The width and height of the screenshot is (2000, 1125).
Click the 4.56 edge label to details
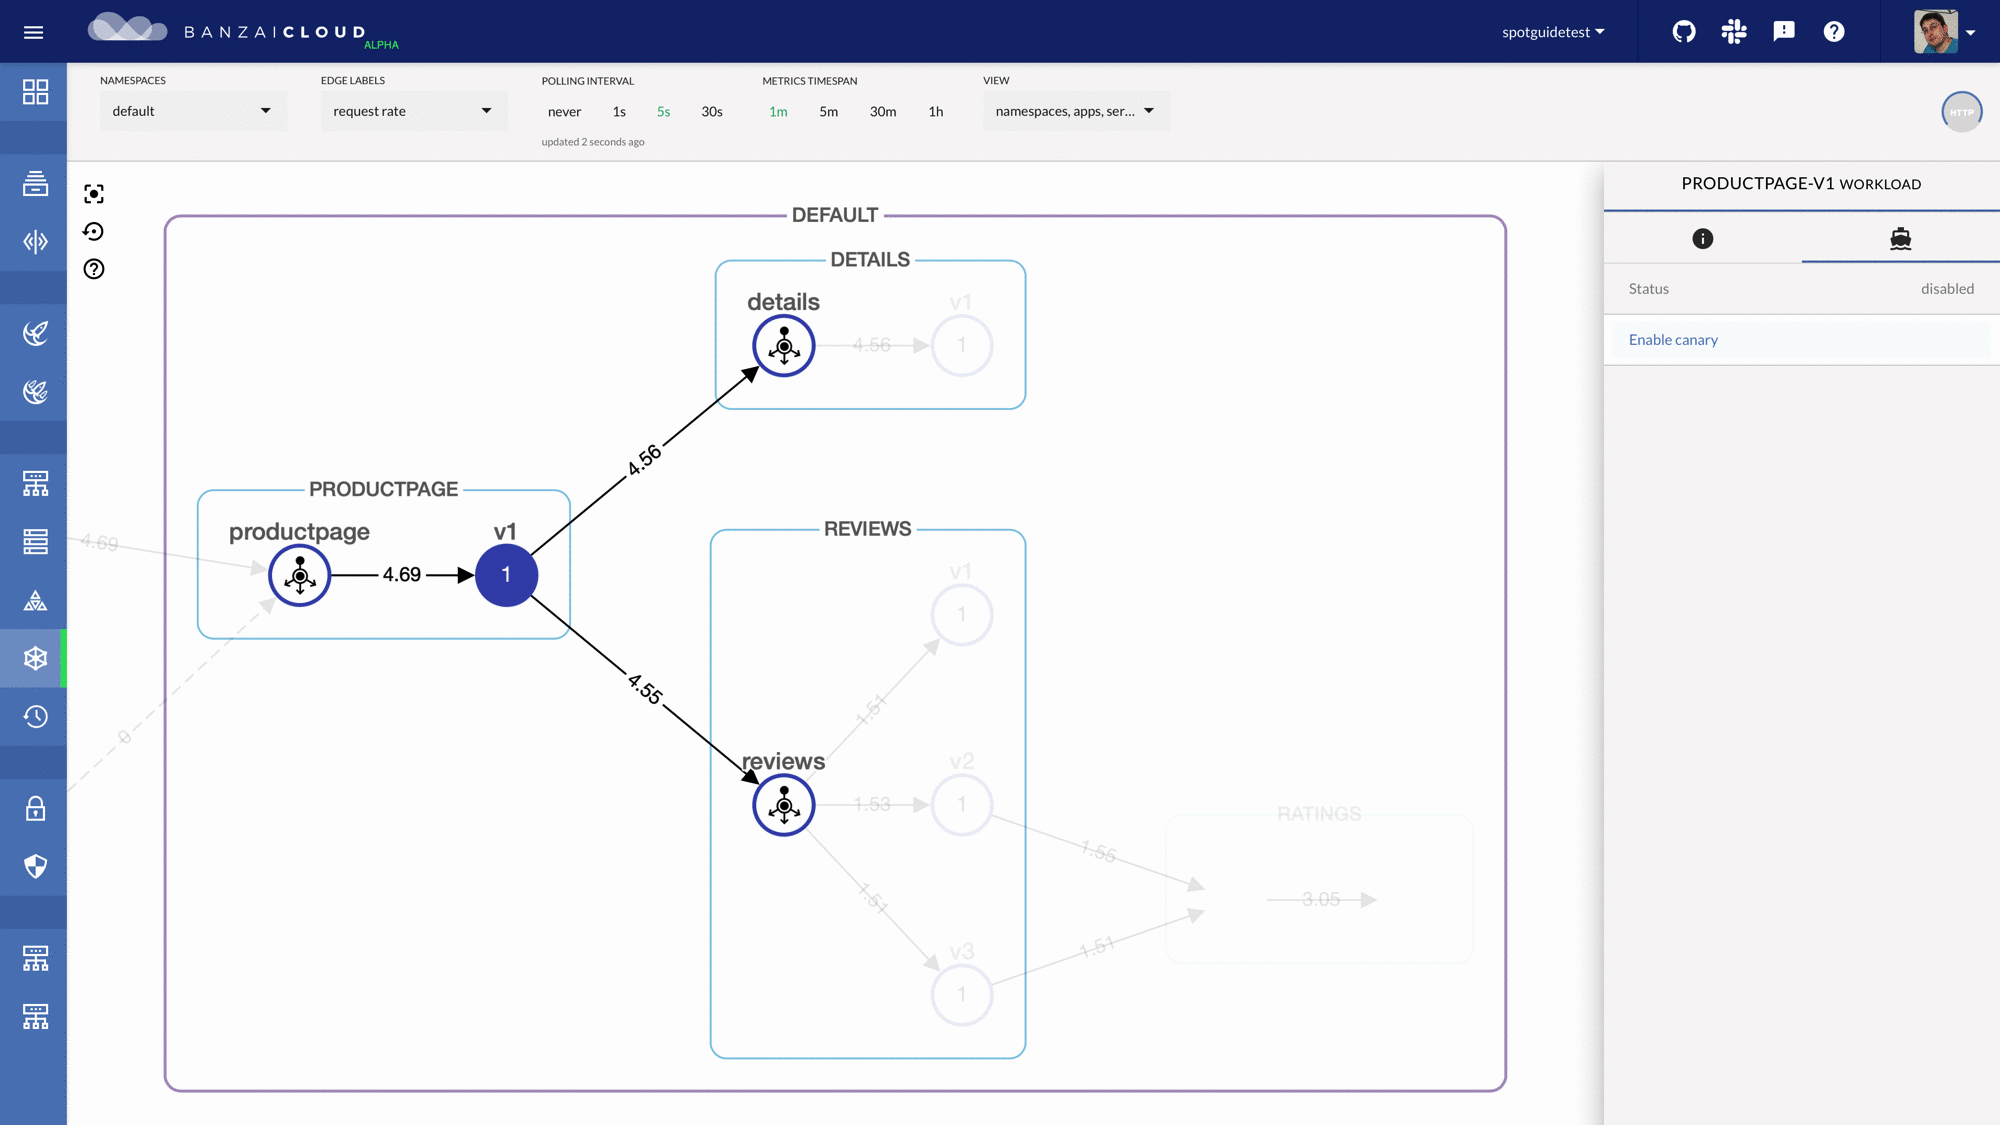tap(645, 460)
